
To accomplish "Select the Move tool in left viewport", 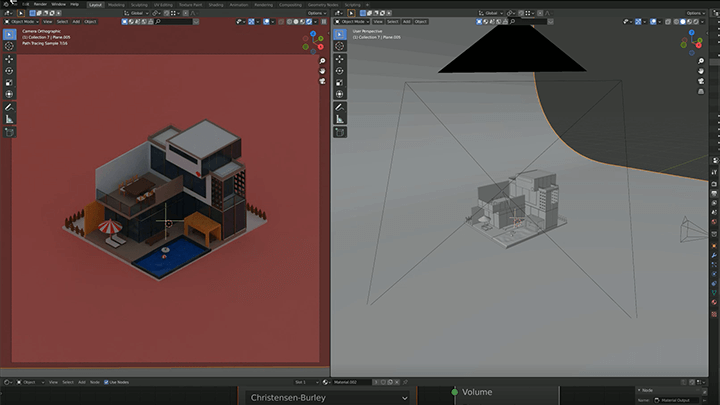I will coord(9,59).
